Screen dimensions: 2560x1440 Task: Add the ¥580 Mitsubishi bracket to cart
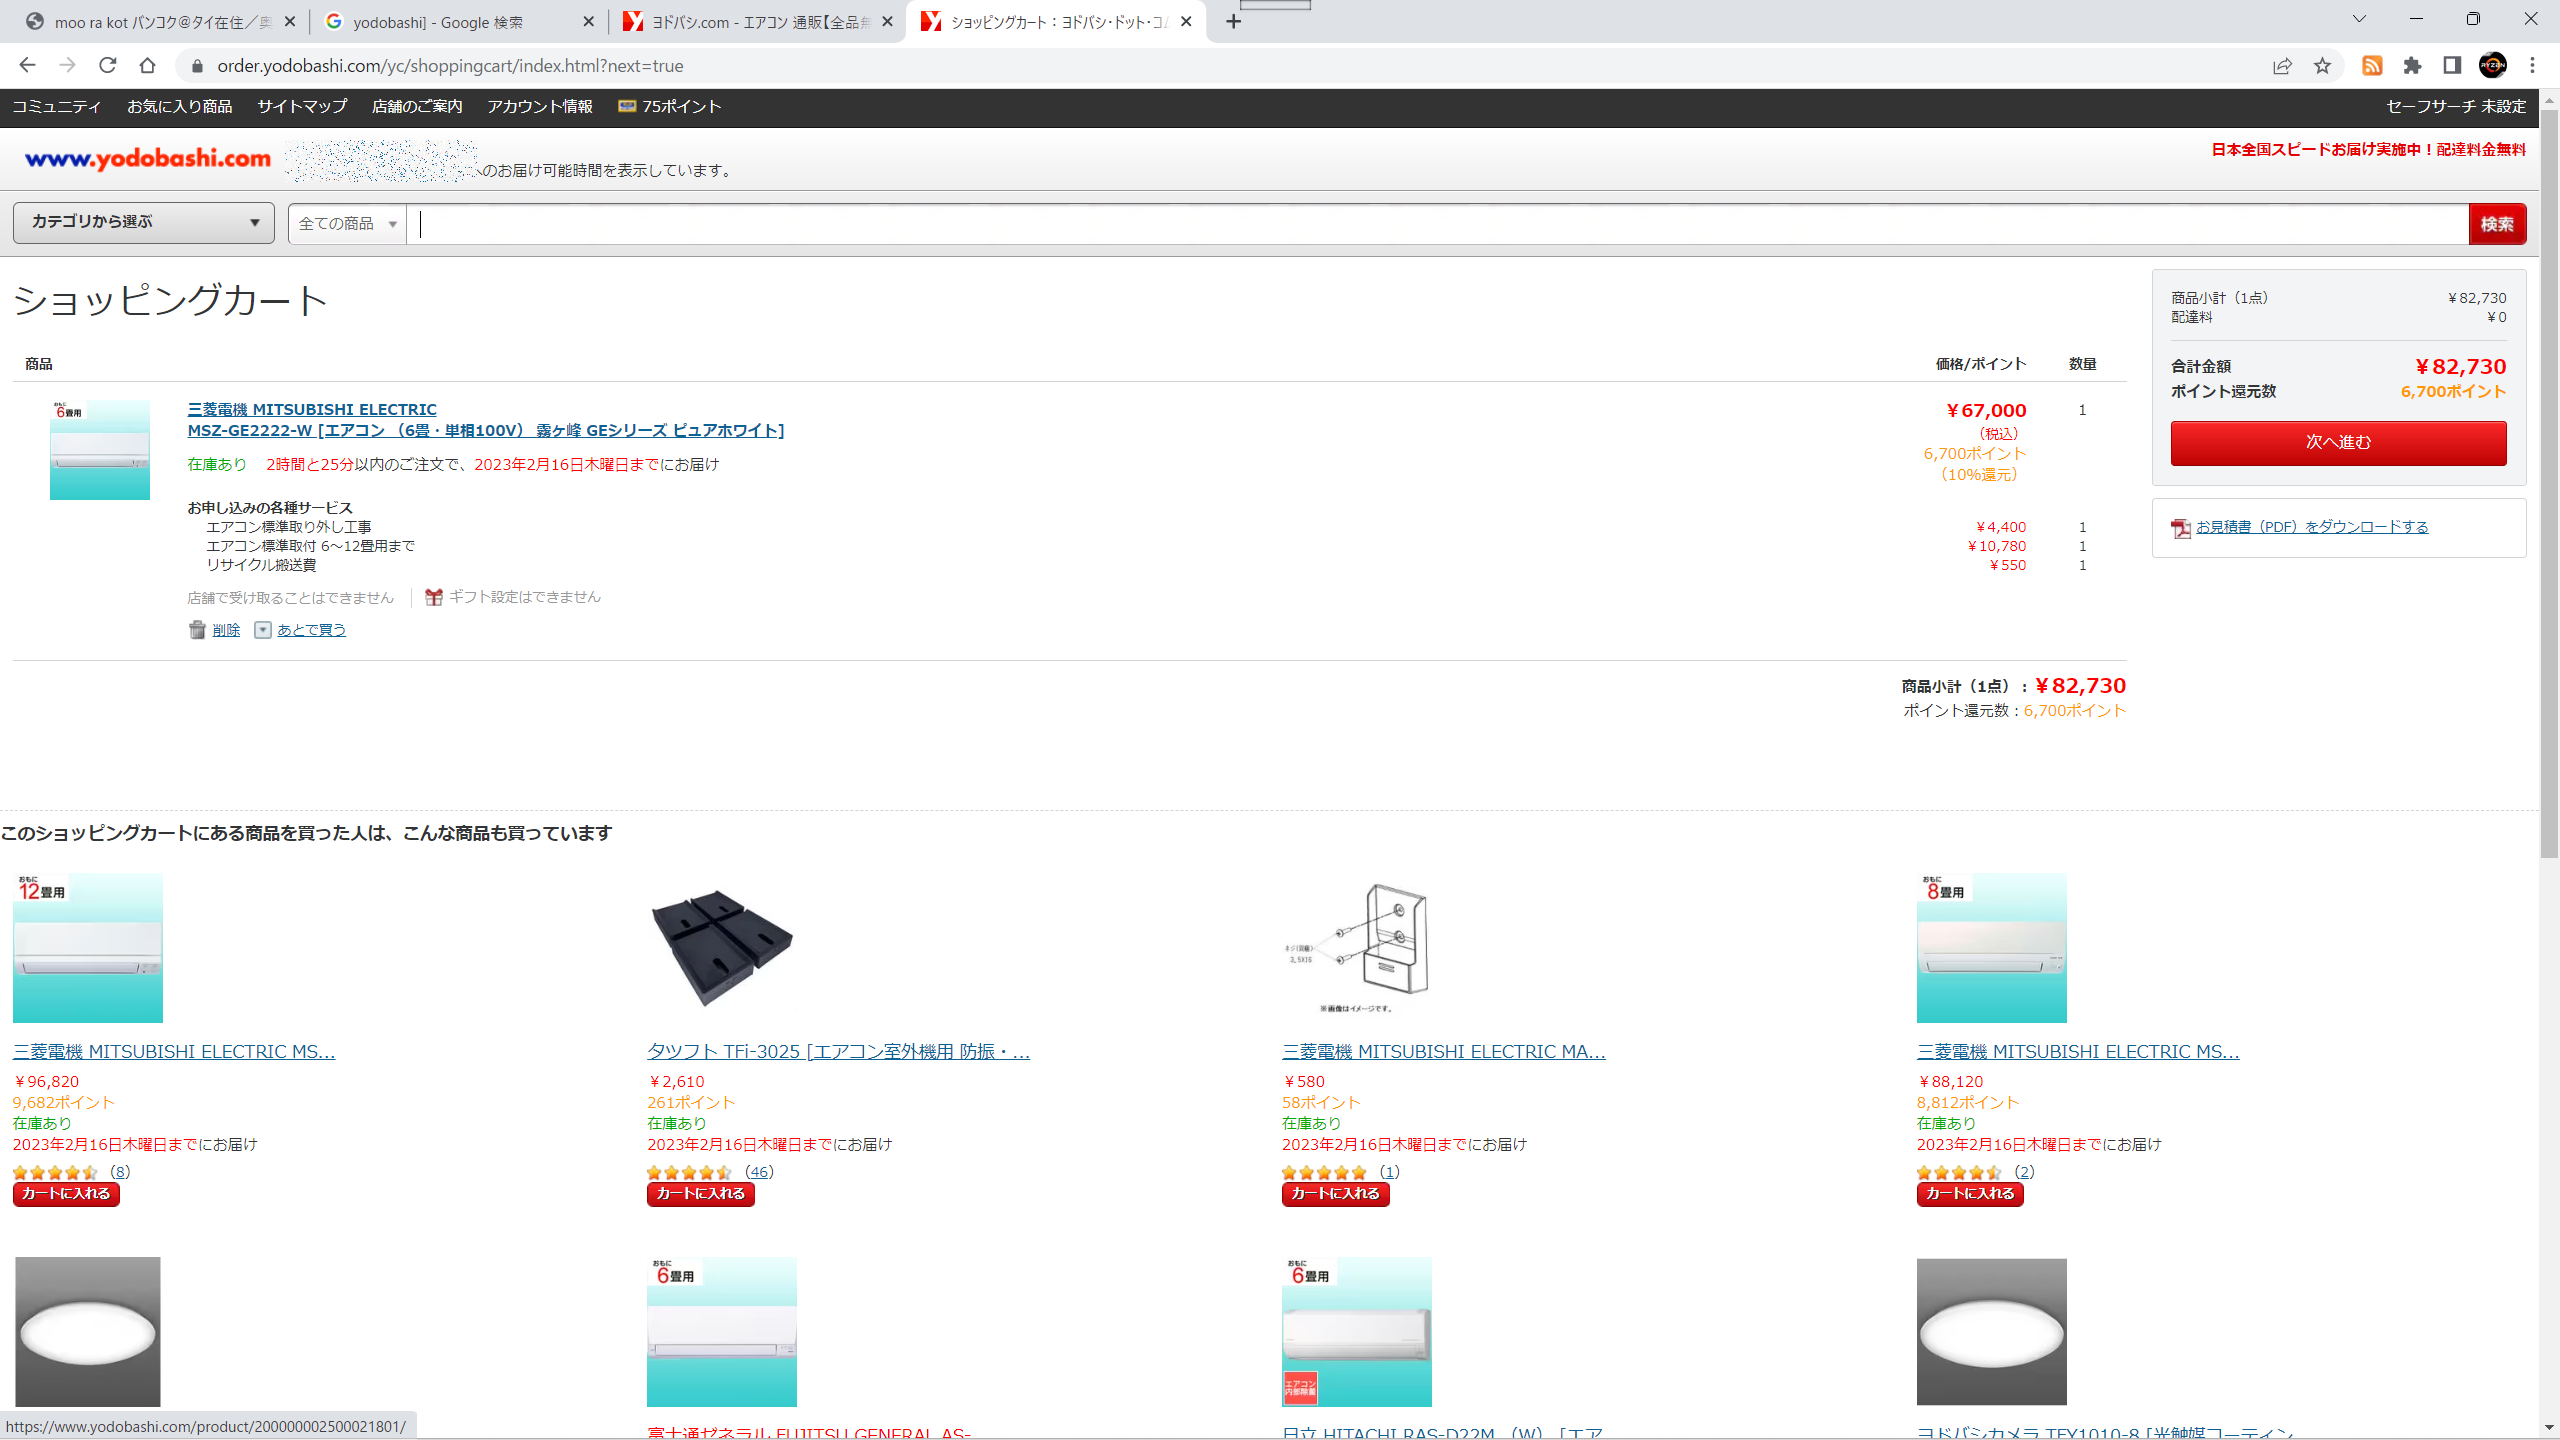point(1336,1194)
